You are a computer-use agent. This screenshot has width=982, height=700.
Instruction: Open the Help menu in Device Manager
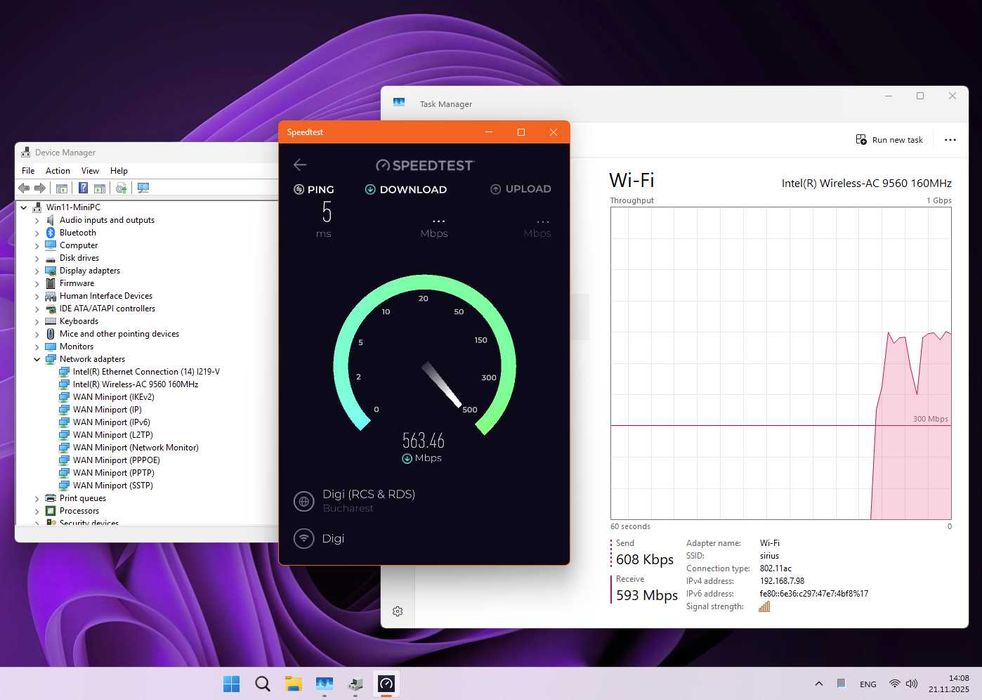tap(119, 170)
